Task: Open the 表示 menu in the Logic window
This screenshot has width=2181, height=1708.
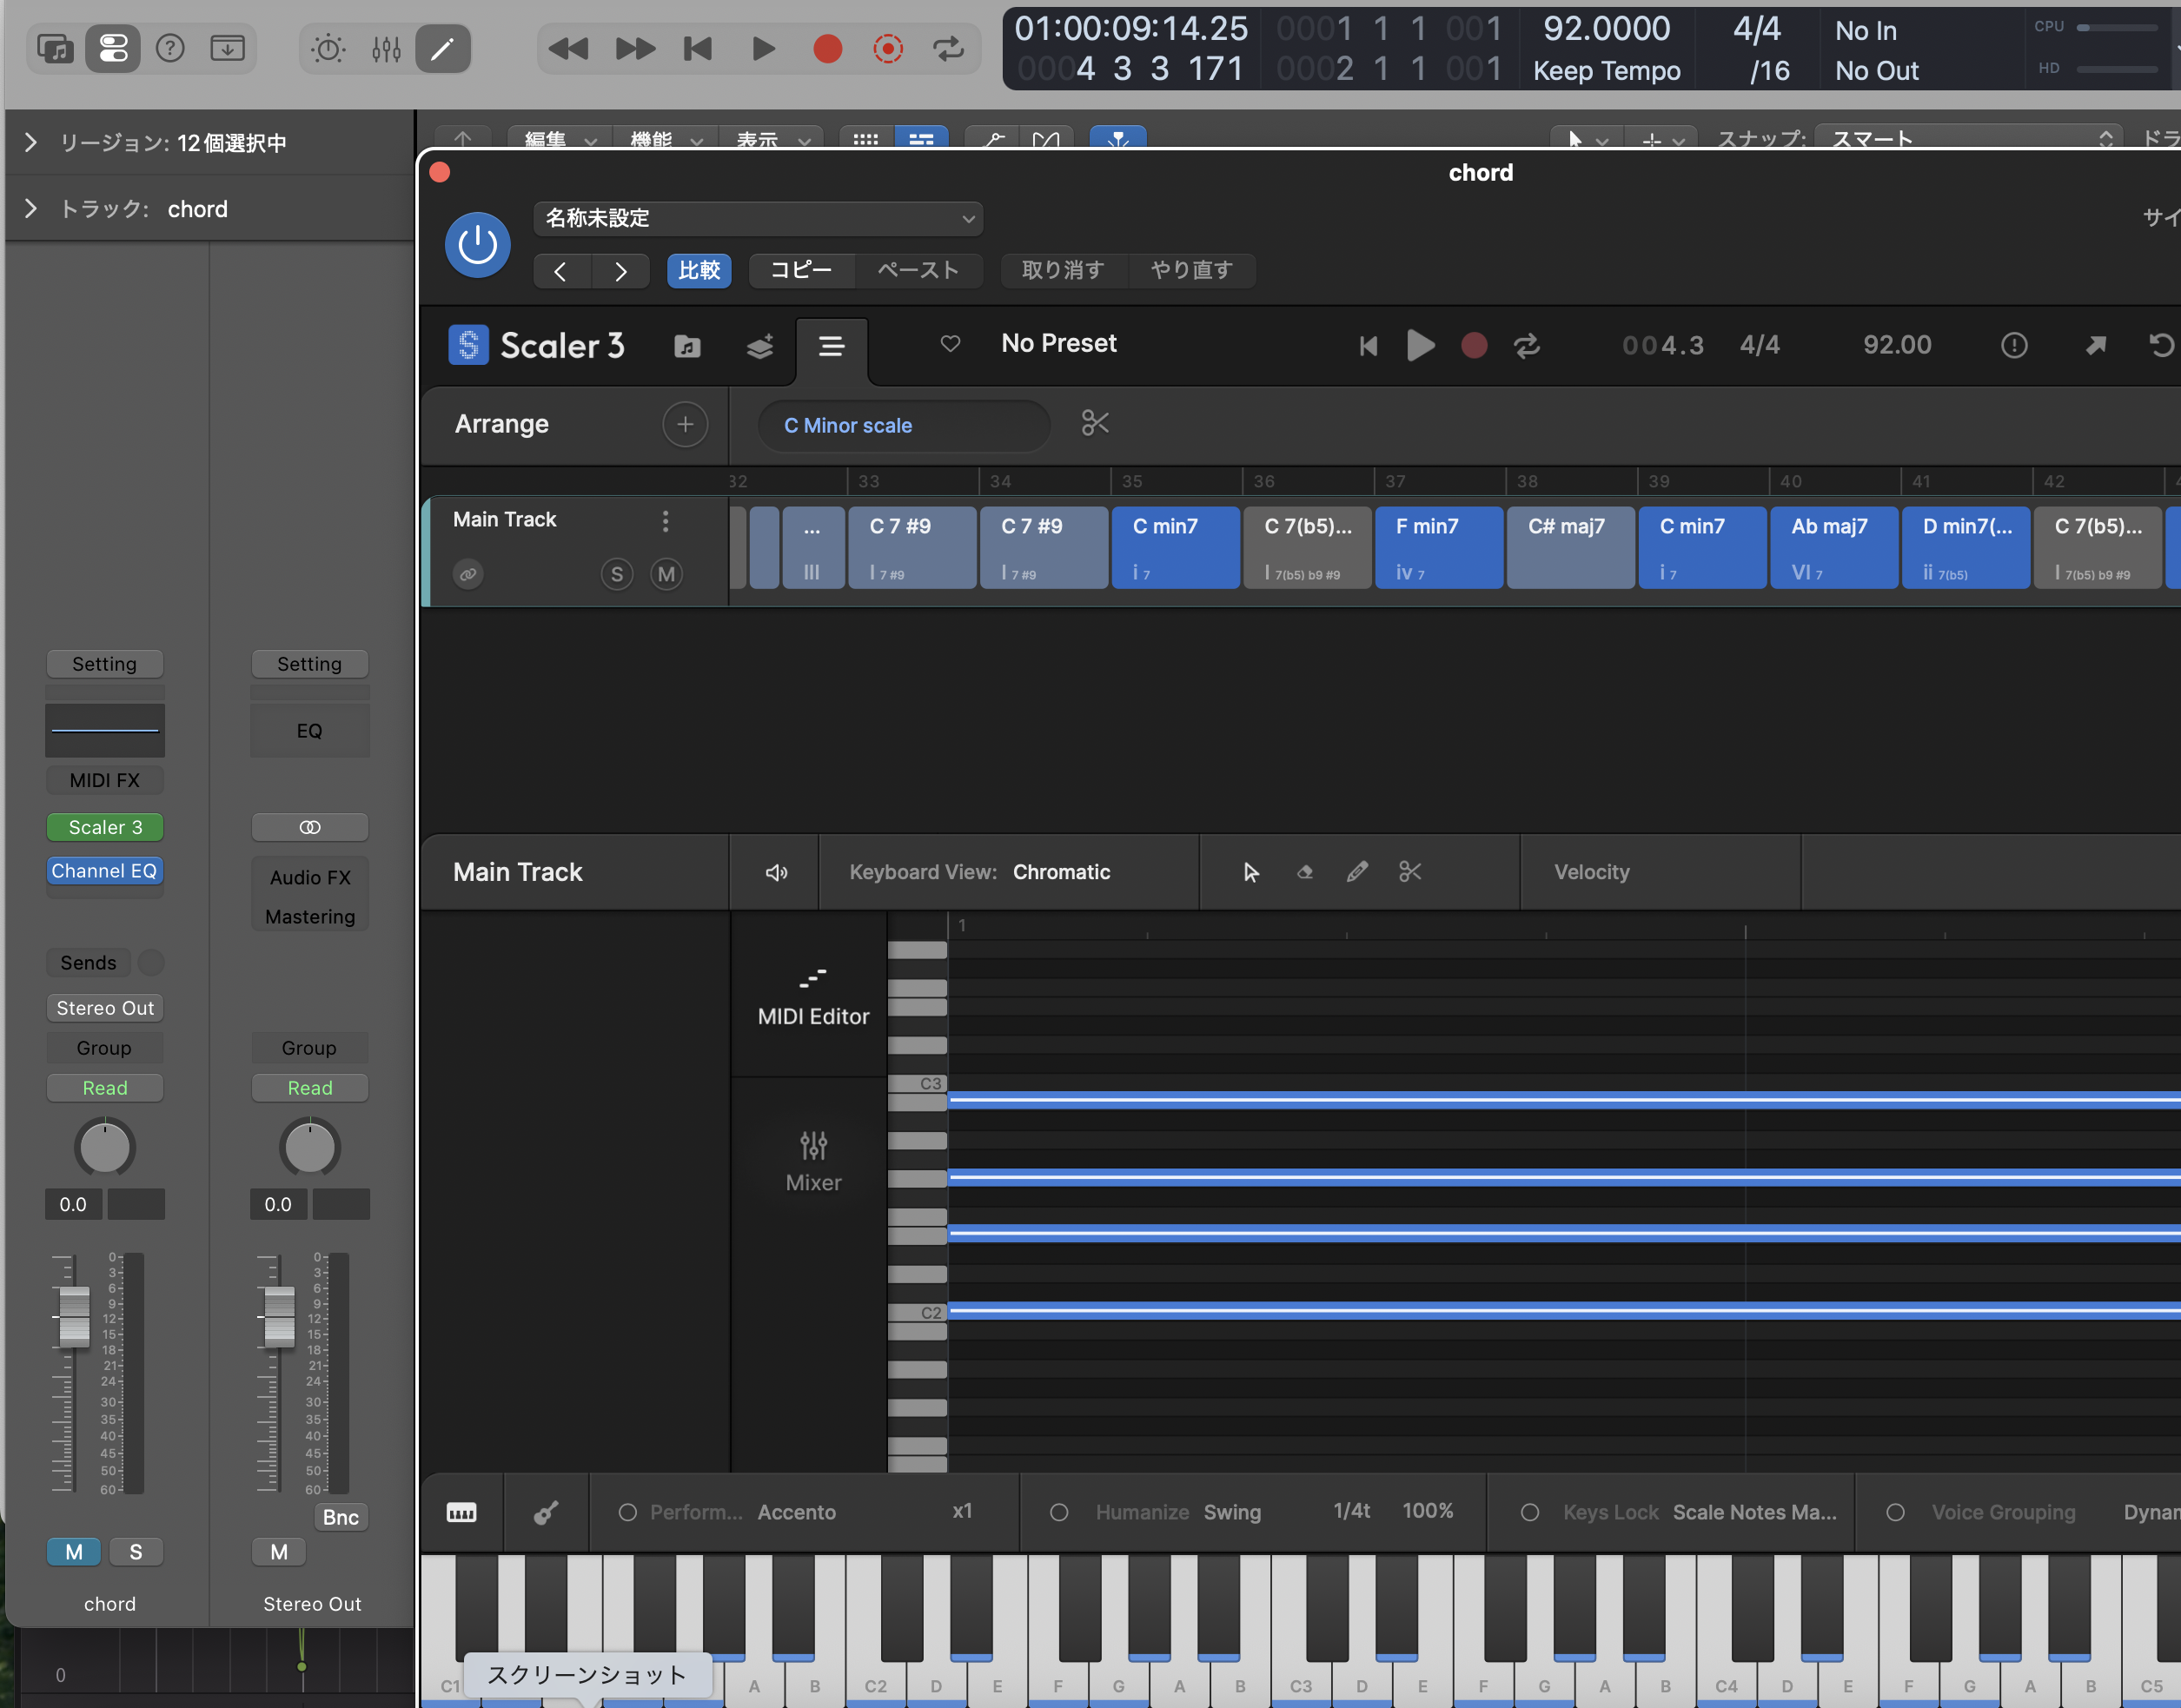Action: point(773,138)
